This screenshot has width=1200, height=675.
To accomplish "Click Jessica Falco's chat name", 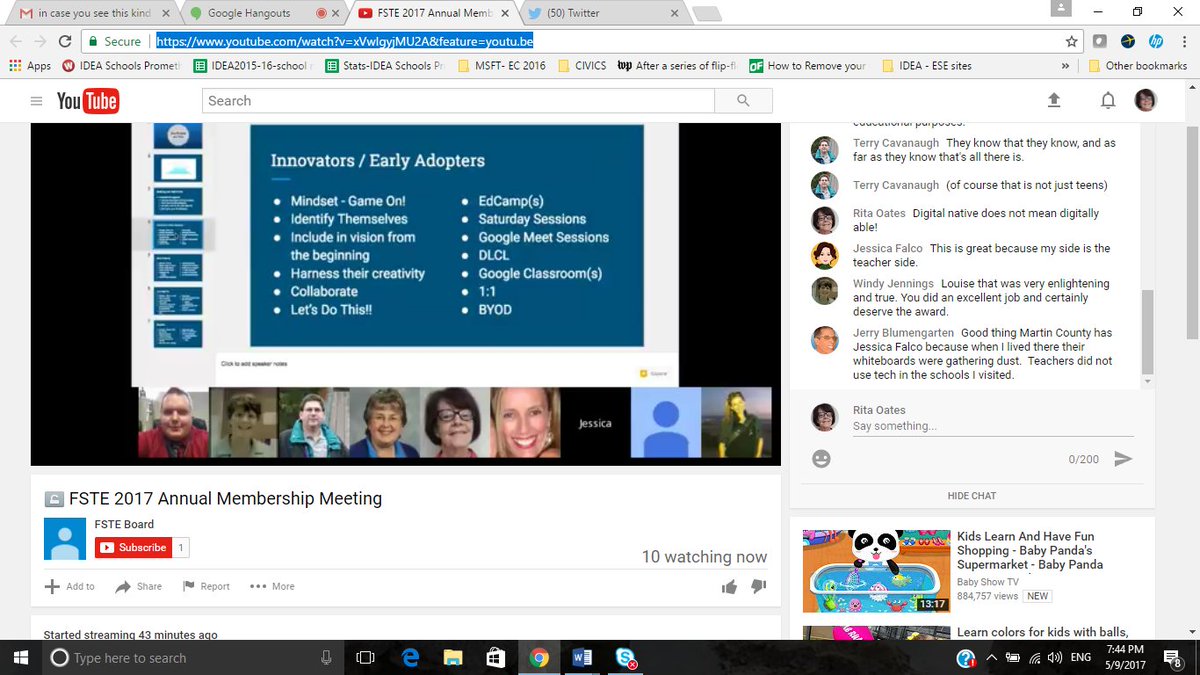I will [x=888, y=248].
